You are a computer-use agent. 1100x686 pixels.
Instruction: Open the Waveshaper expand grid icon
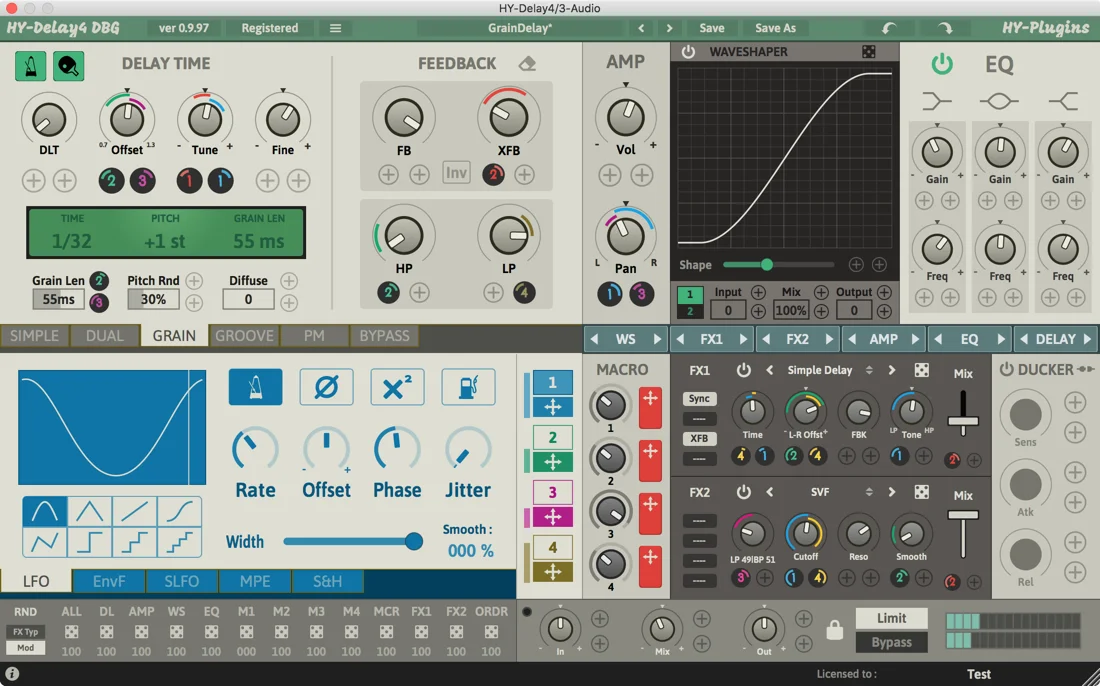pos(869,49)
